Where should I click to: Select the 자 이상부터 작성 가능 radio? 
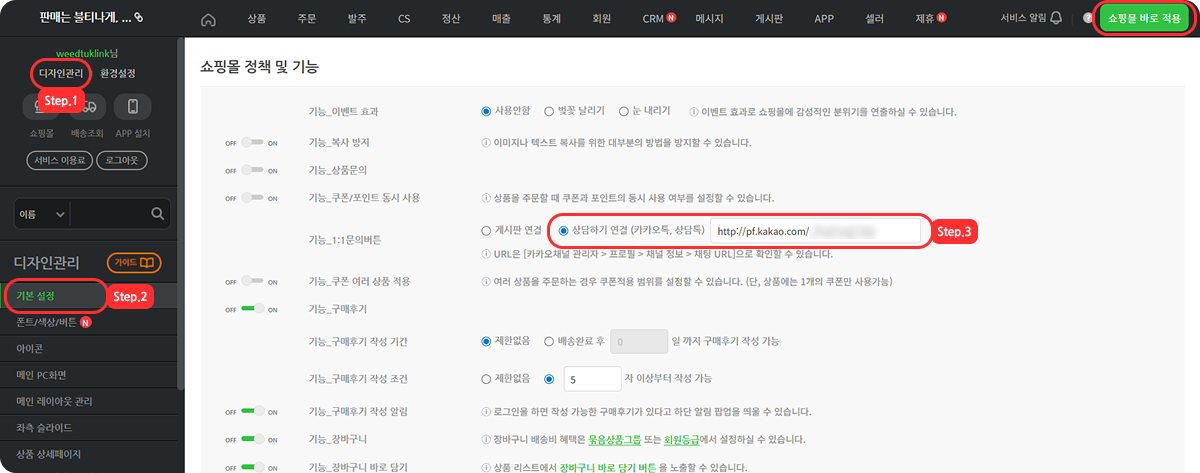click(550, 379)
